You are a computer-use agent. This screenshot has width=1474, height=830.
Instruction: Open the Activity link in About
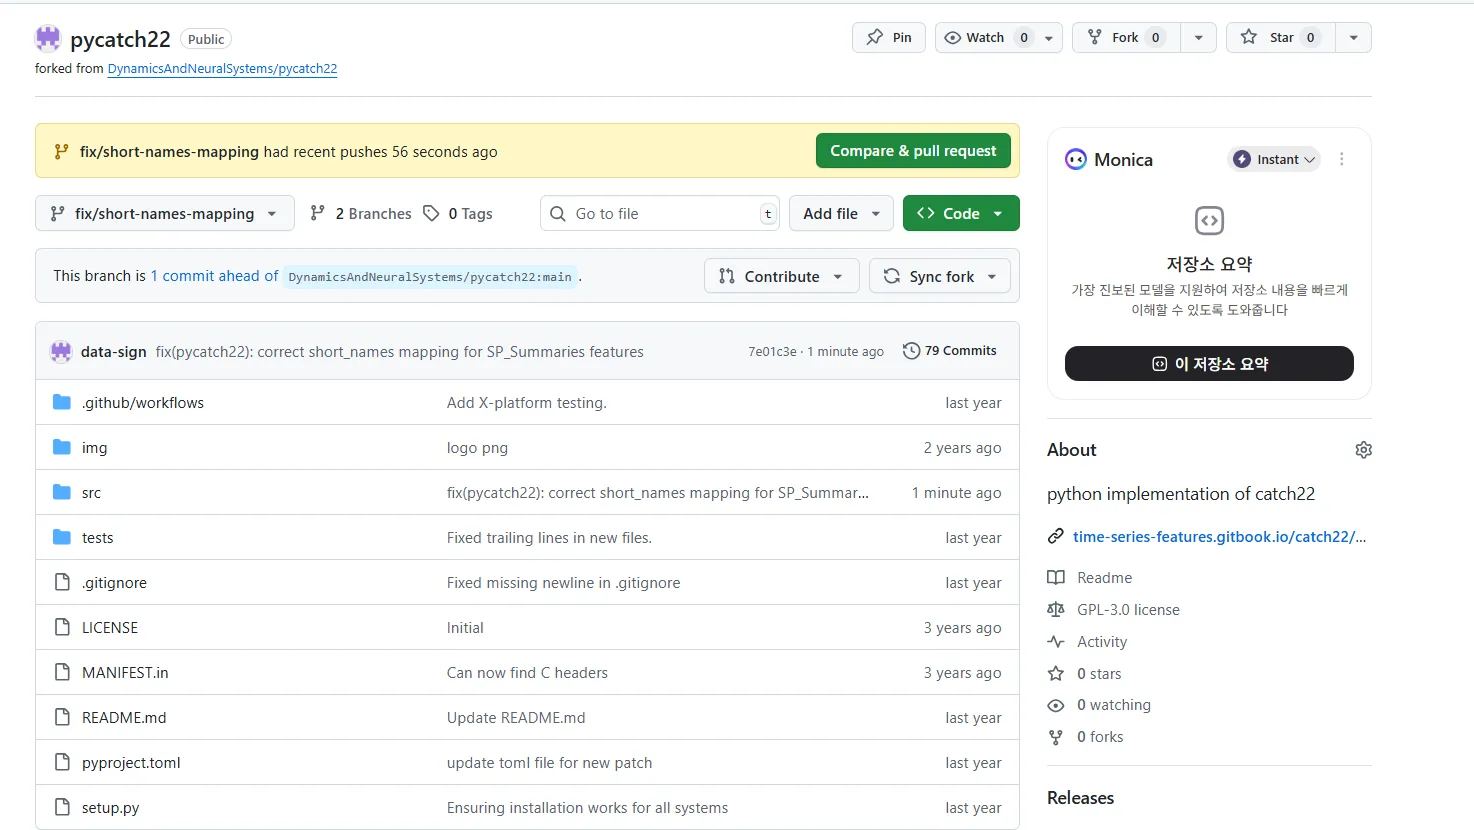click(1102, 642)
